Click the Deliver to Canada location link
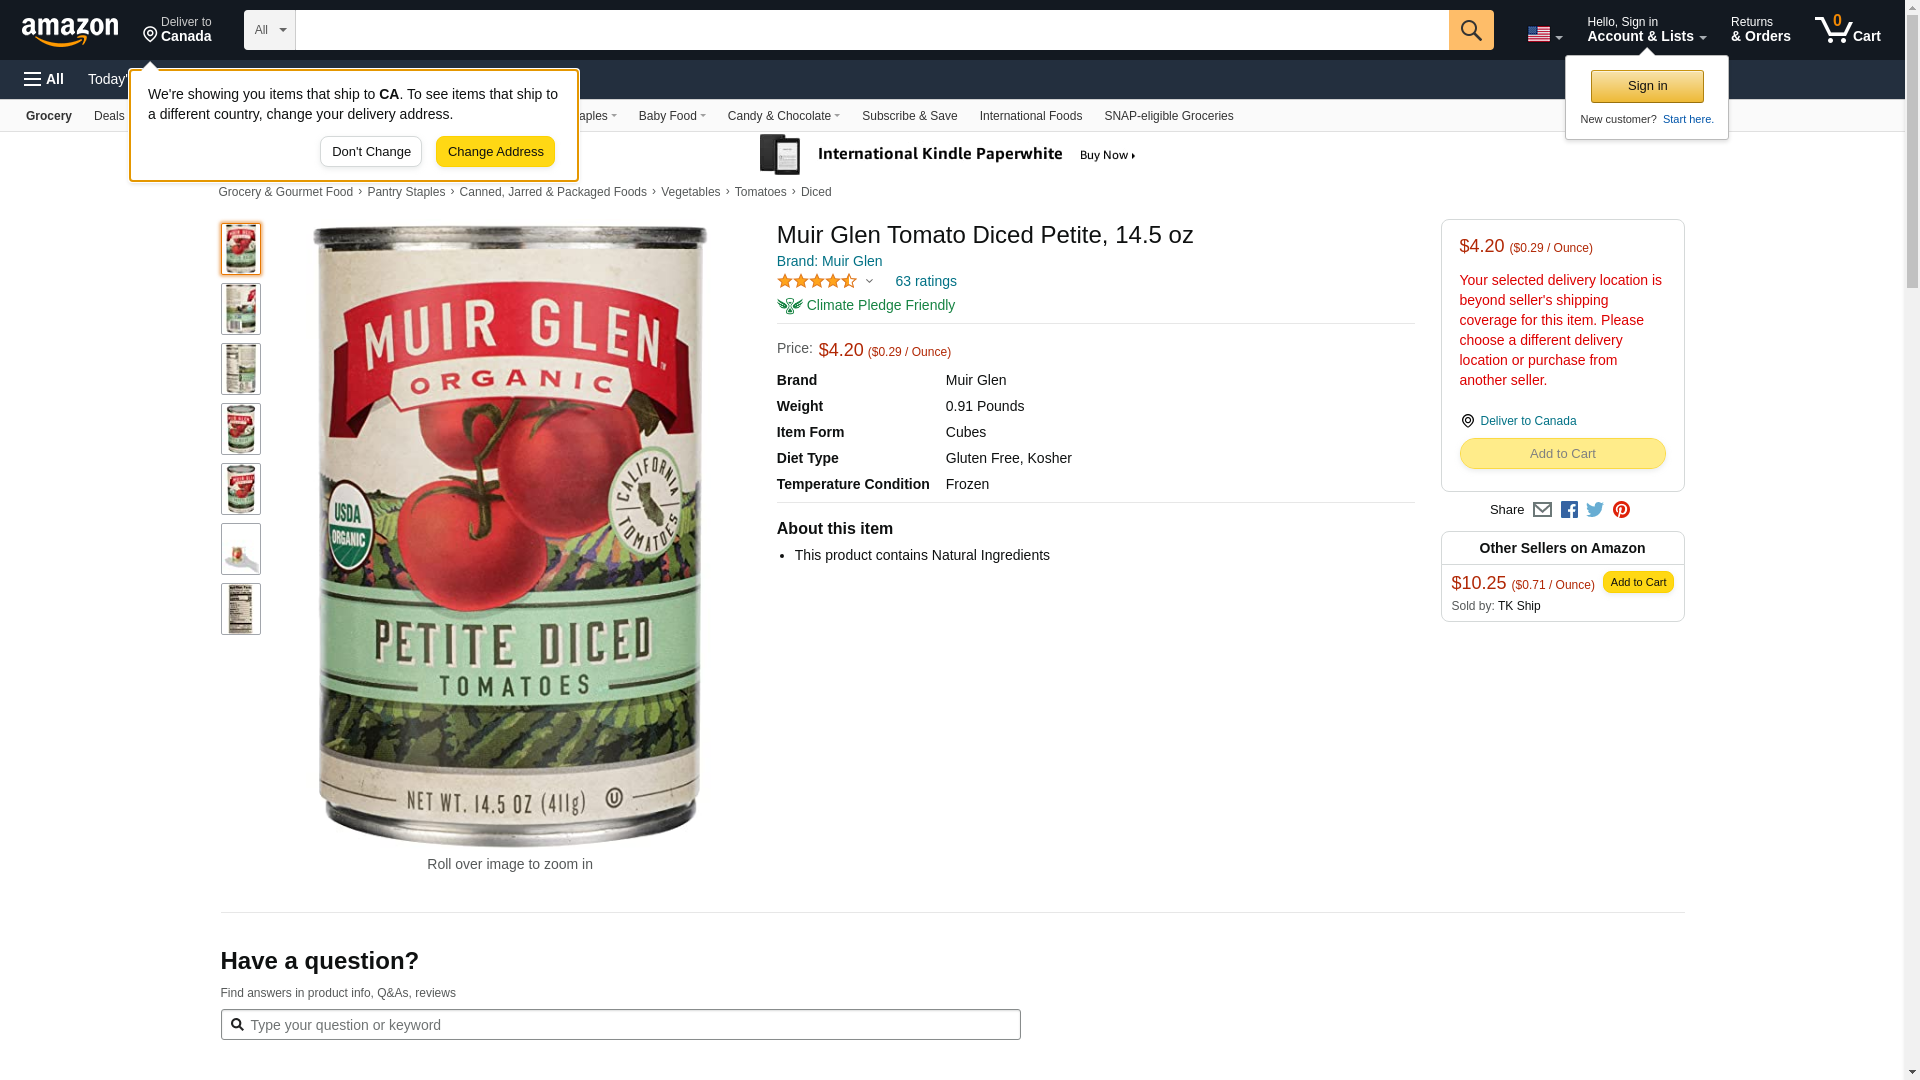The width and height of the screenshot is (1920, 1080). (1527, 421)
